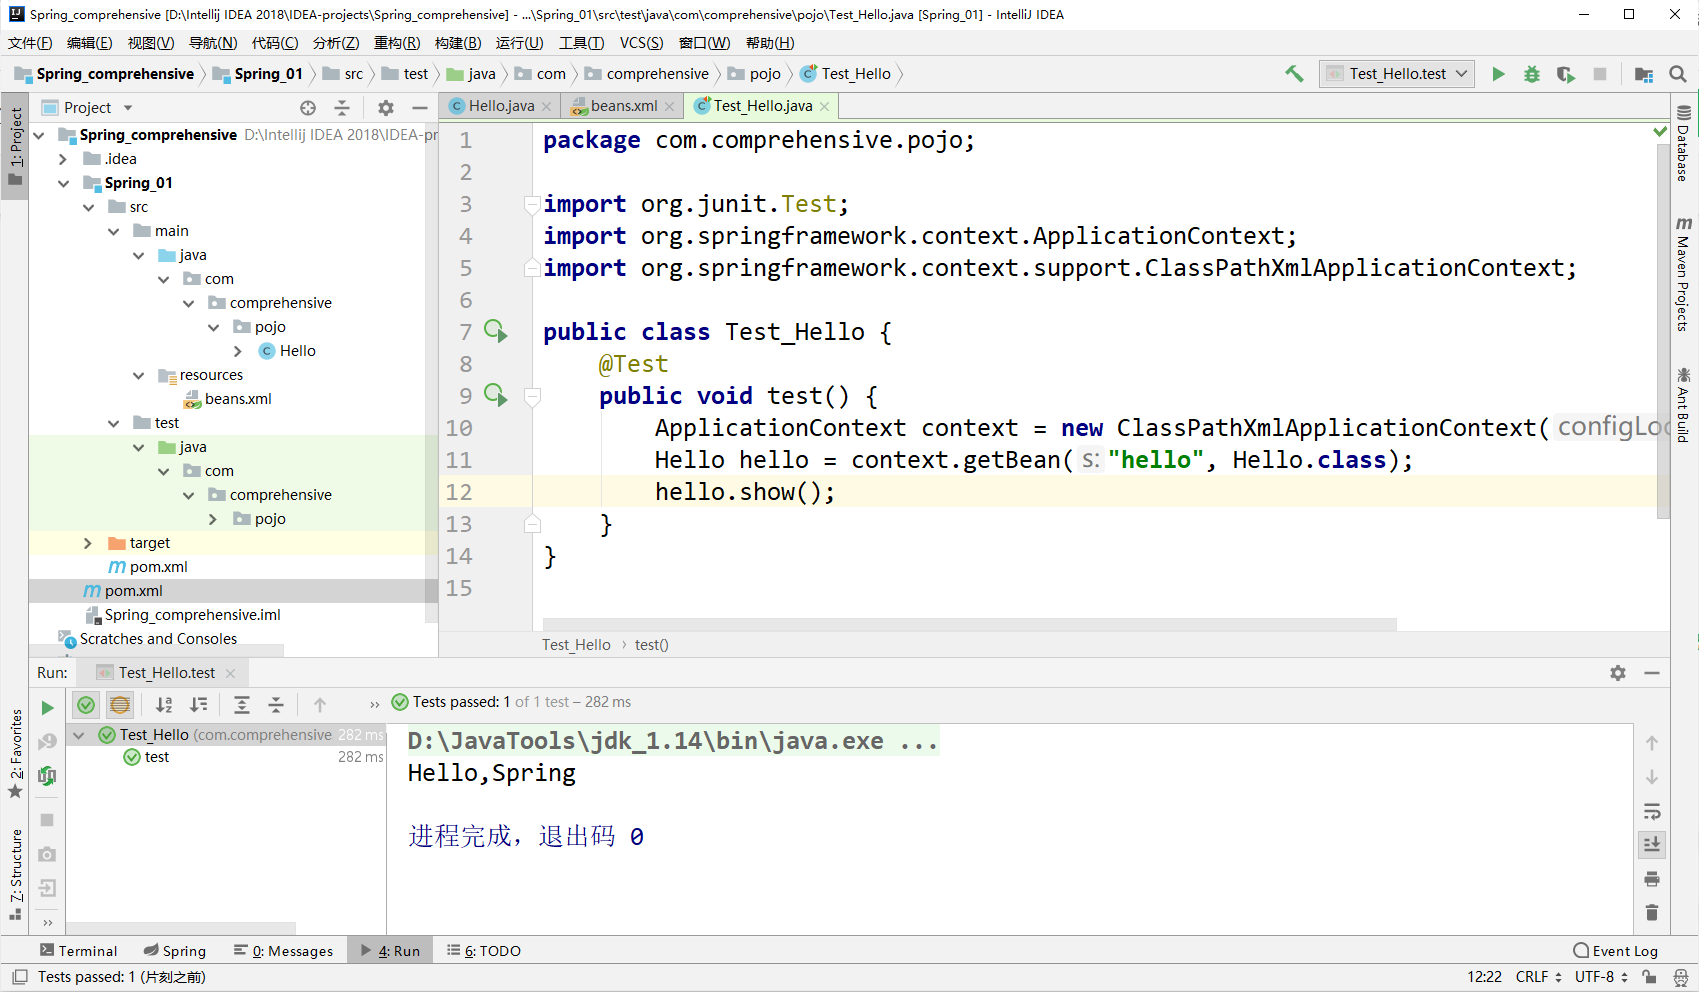The height and width of the screenshot is (992, 1699).
Task: Switch to beans.xml editor tab
Action: point(624,106)
